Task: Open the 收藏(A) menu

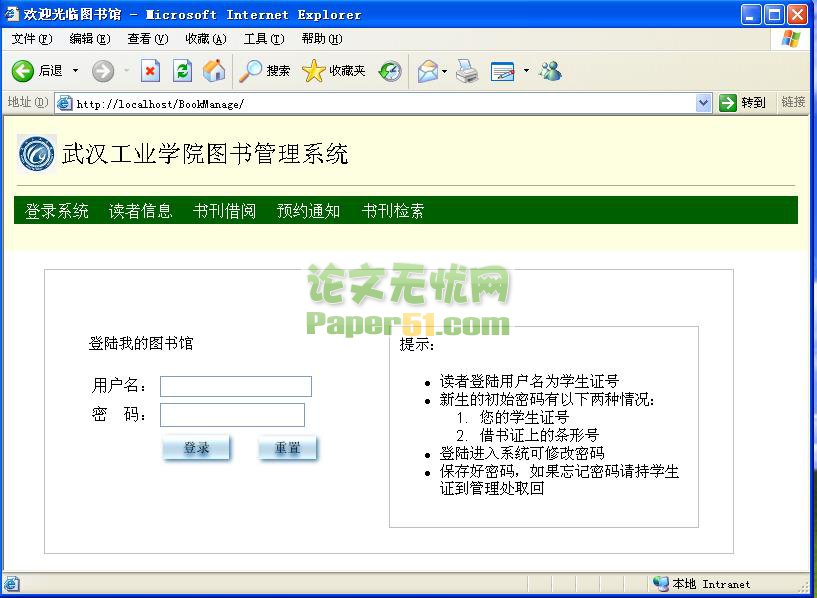Action: tap(206, 39)
